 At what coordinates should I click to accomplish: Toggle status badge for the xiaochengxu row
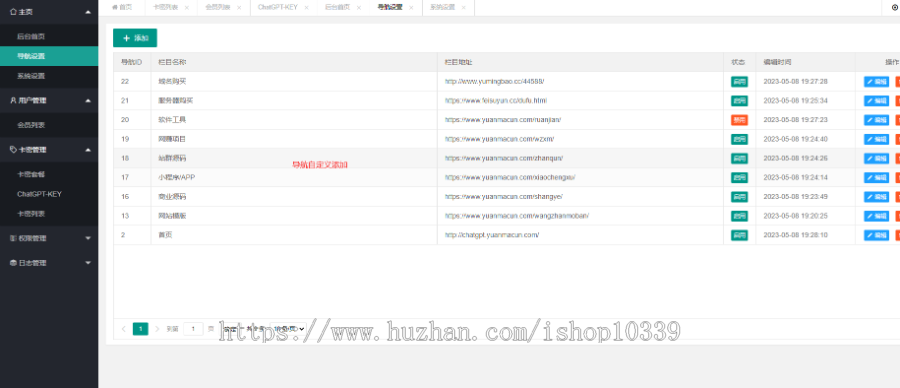(739, 177)
